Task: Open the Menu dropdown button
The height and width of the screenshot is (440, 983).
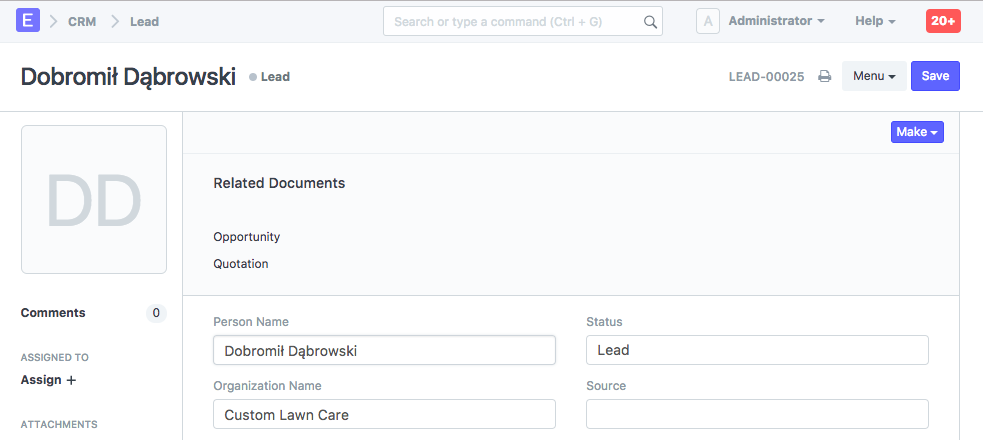Action: point(874,76)
